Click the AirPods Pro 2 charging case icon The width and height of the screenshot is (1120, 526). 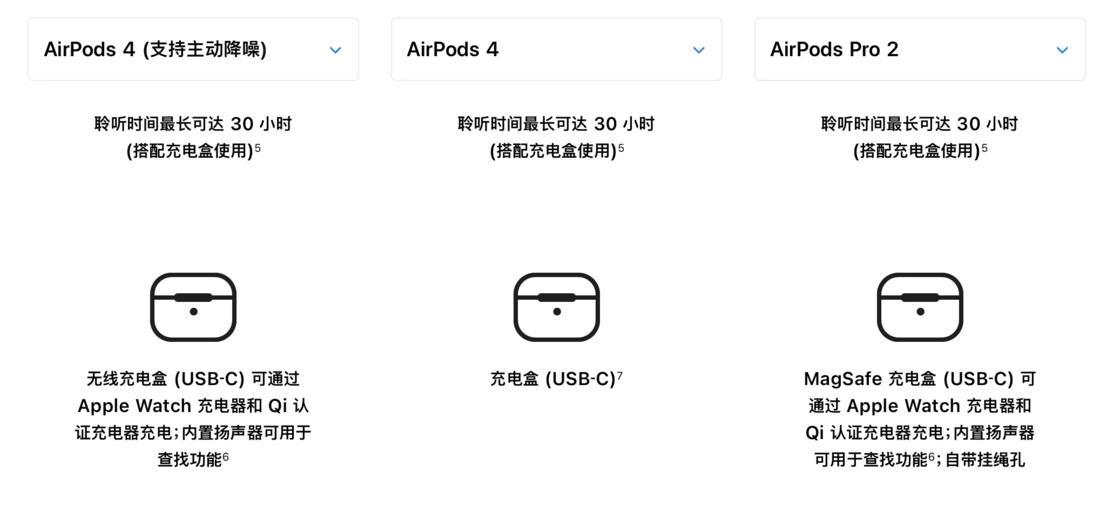coord(920,307)
